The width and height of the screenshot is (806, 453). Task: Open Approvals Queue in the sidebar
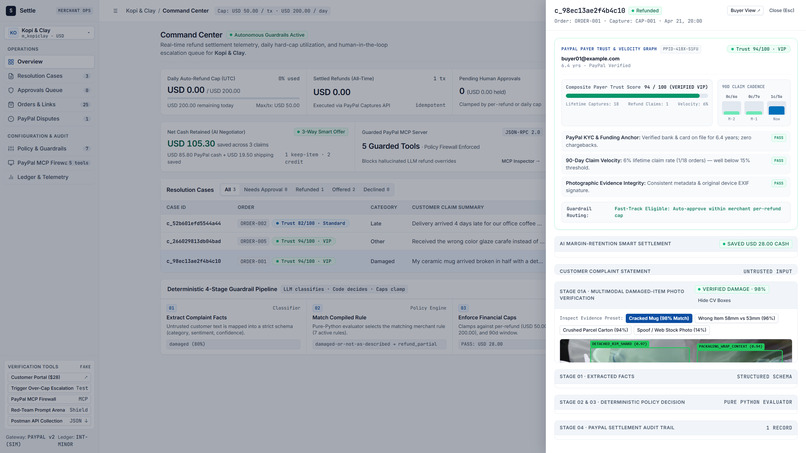pos(49,90)
